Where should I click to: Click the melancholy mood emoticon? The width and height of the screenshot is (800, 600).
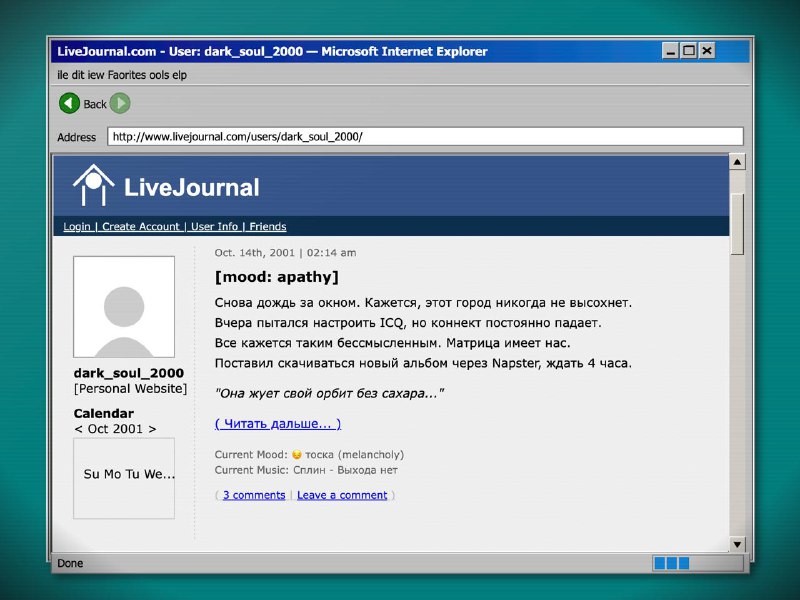[x=296, y=455]
